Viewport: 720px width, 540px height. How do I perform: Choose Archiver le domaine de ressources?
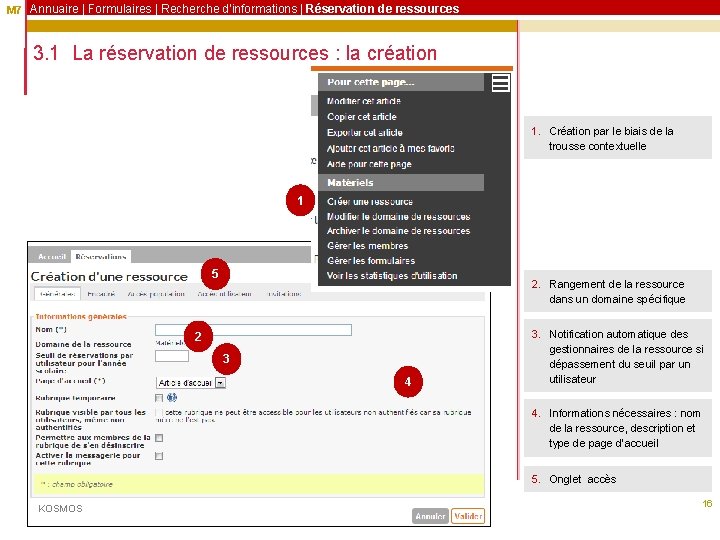click(x=398, y=231)
